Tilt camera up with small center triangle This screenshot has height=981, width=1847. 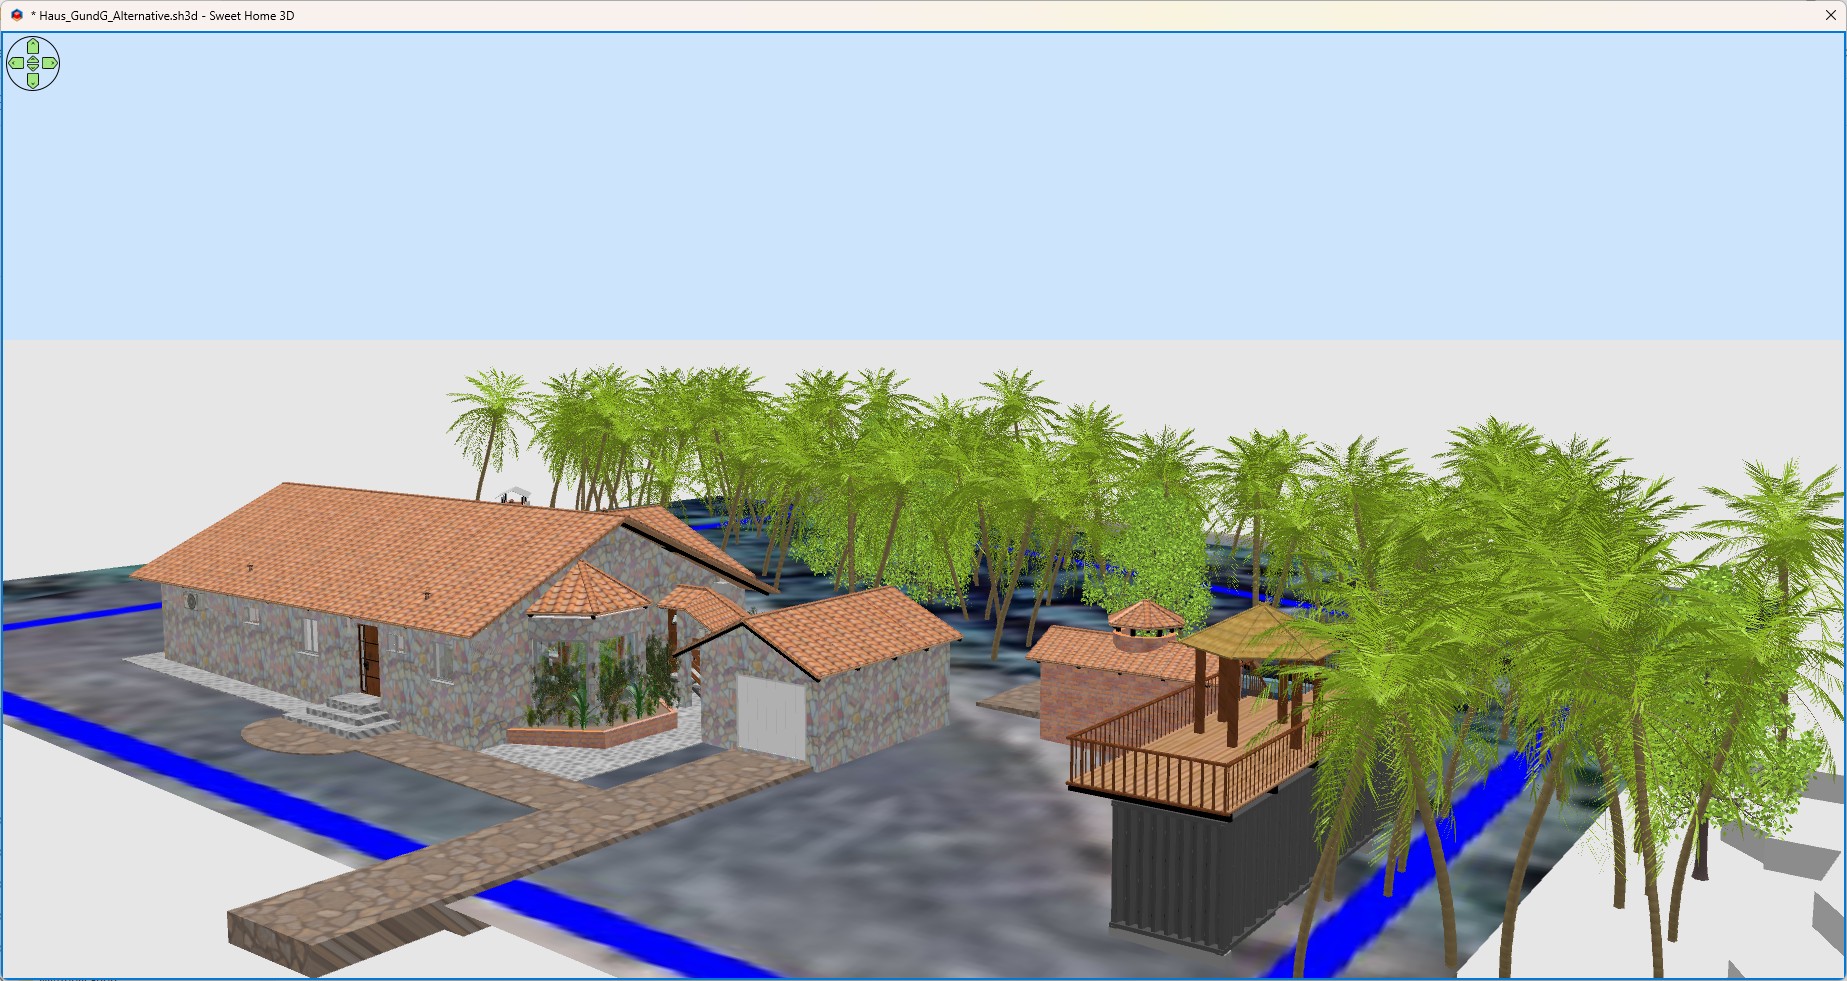point(33,59)
